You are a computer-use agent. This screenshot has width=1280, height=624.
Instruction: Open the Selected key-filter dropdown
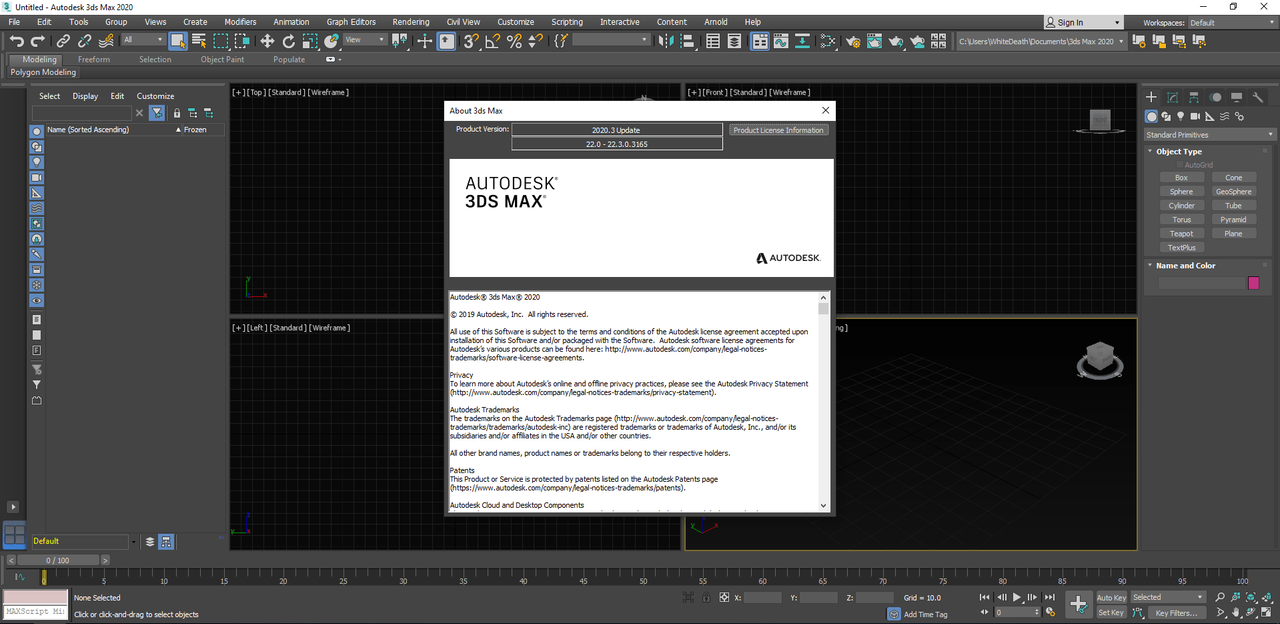(1168, 597)
